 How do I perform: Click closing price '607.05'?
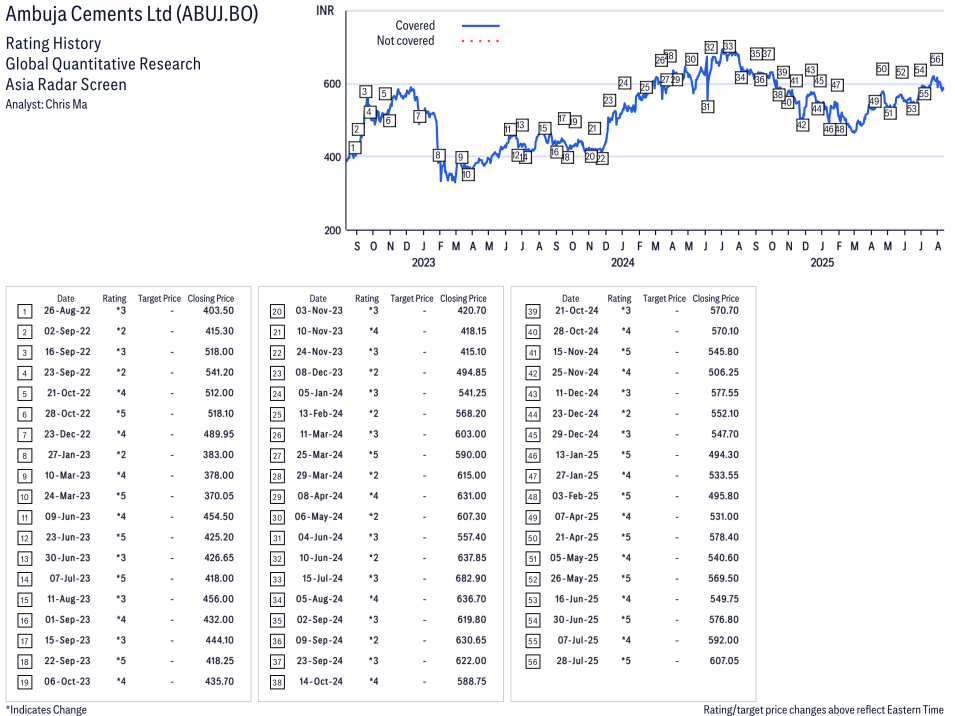pyautogui.click(x=724, y=661)
